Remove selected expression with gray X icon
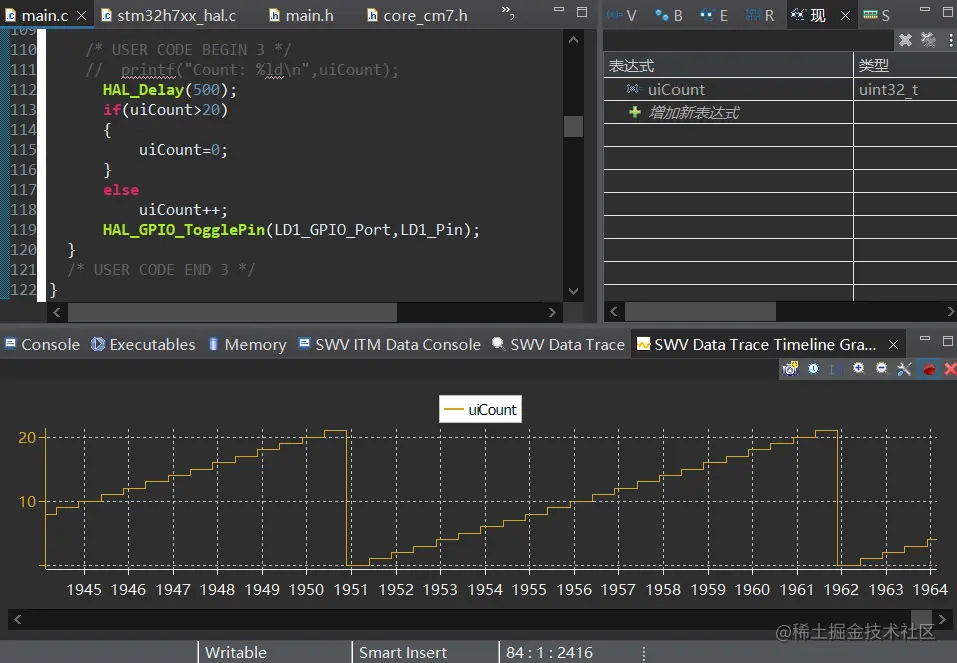 (x=905, y=40)
